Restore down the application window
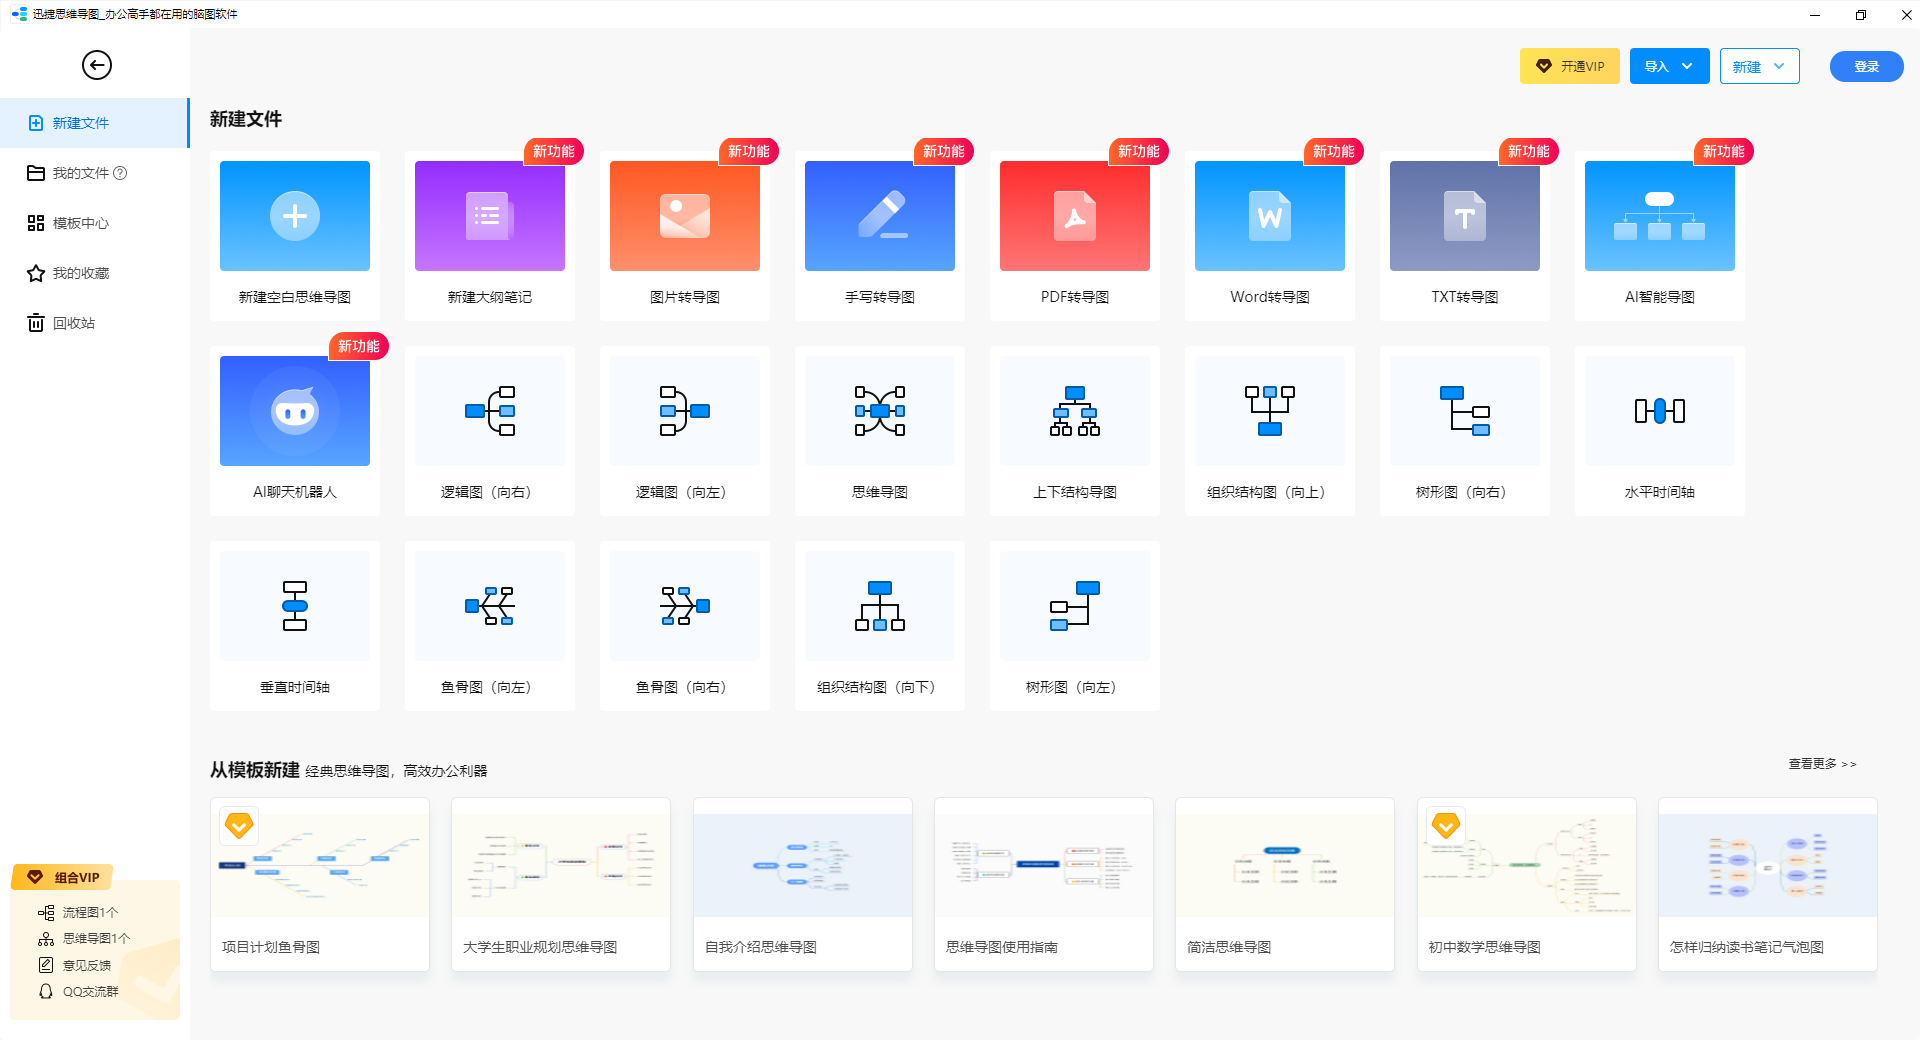1920x1040 pixels. 1861,15
